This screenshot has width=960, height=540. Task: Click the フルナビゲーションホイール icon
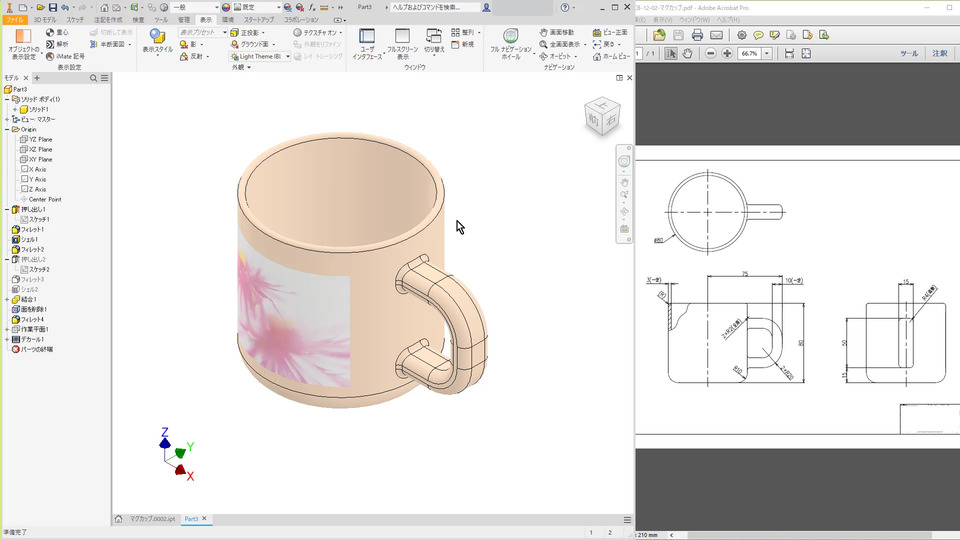[x=510, y=36]
